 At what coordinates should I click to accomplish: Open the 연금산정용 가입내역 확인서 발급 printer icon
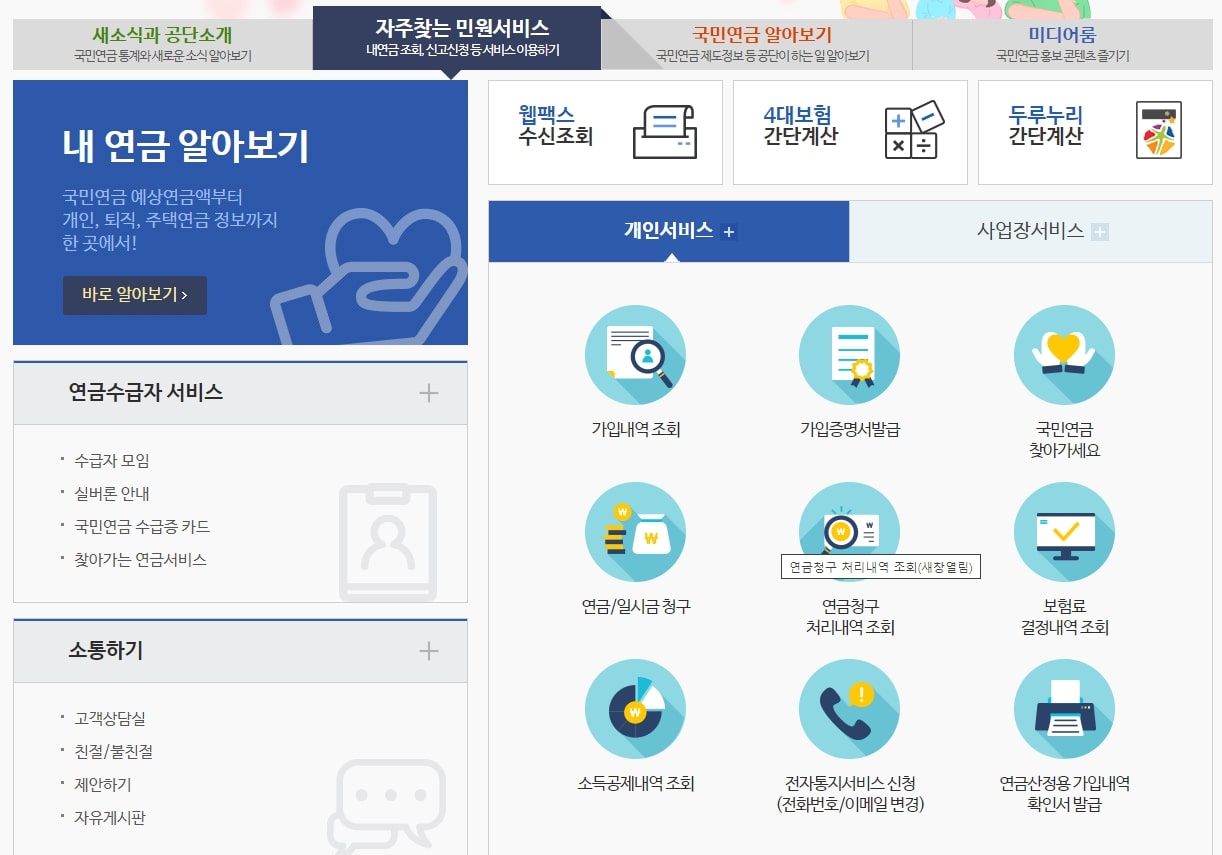click(1064, 709)
